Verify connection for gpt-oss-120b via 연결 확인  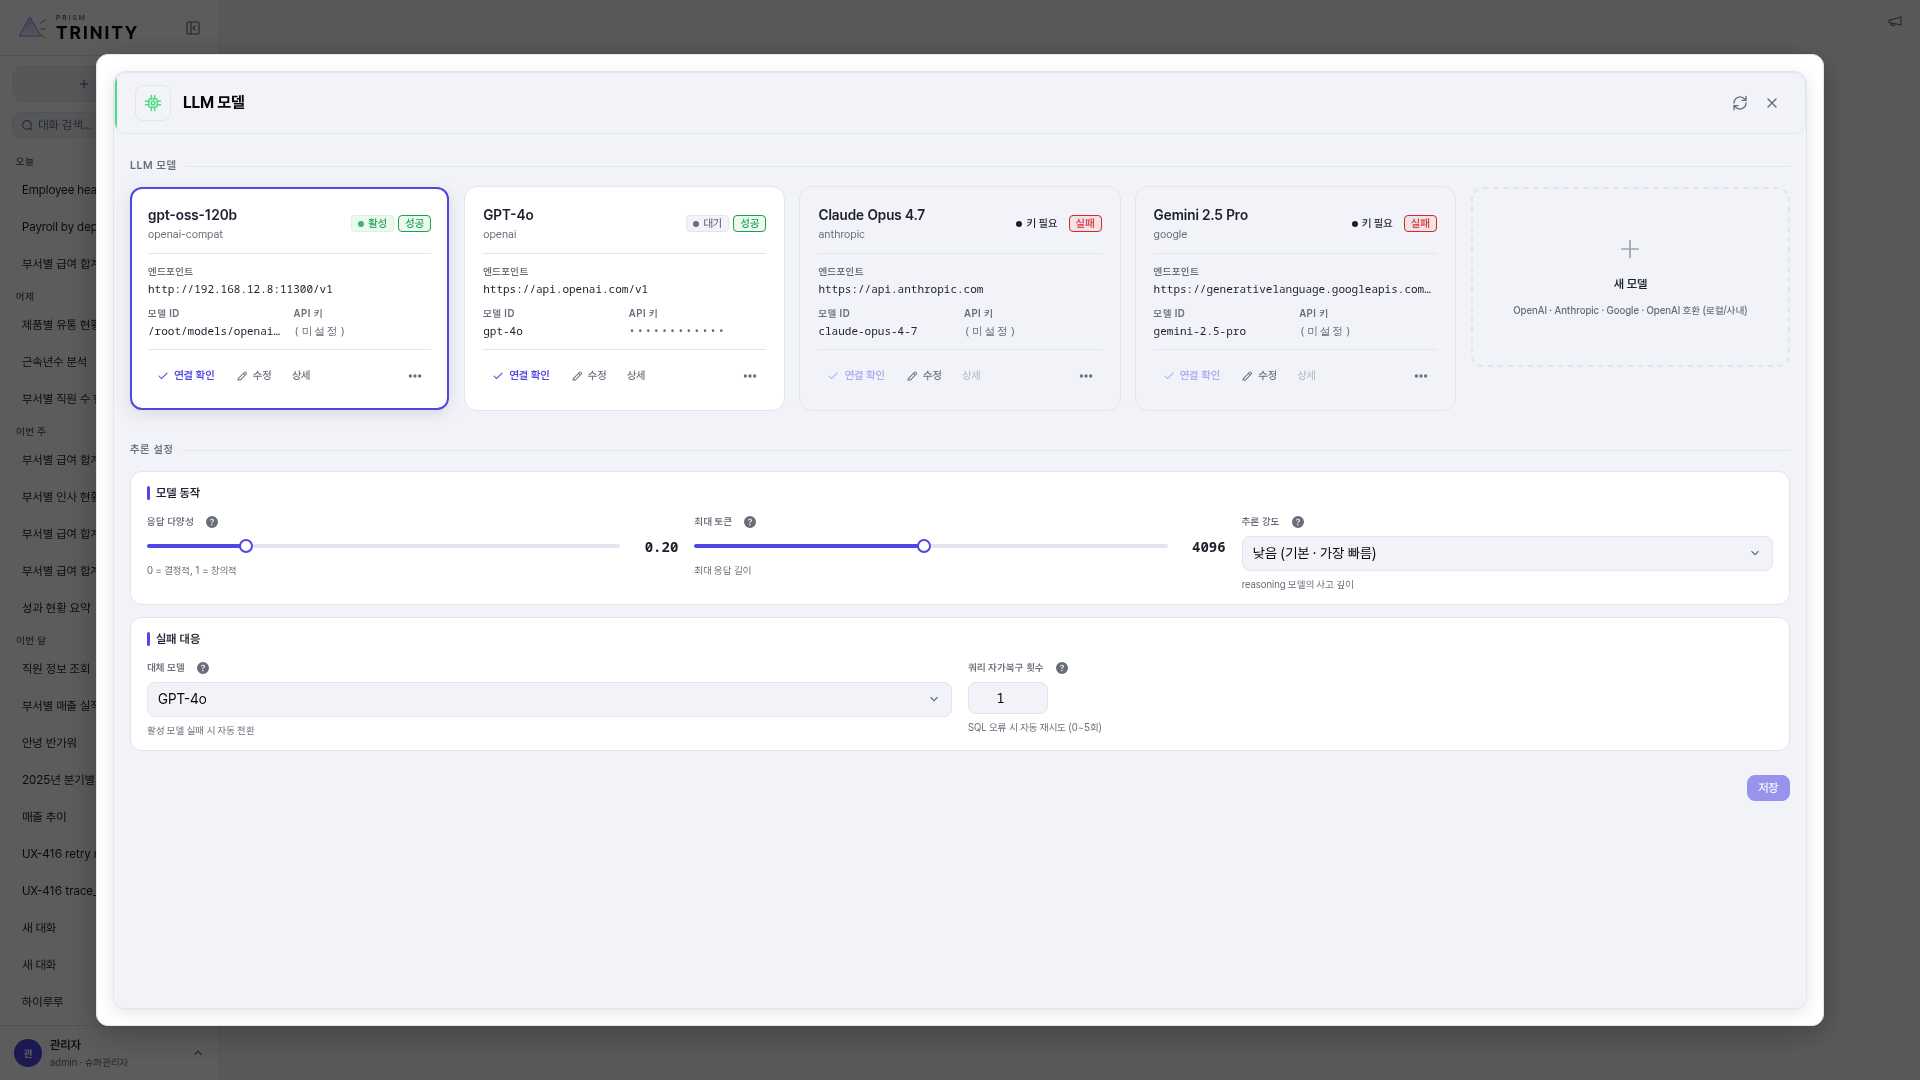point(186,376)
